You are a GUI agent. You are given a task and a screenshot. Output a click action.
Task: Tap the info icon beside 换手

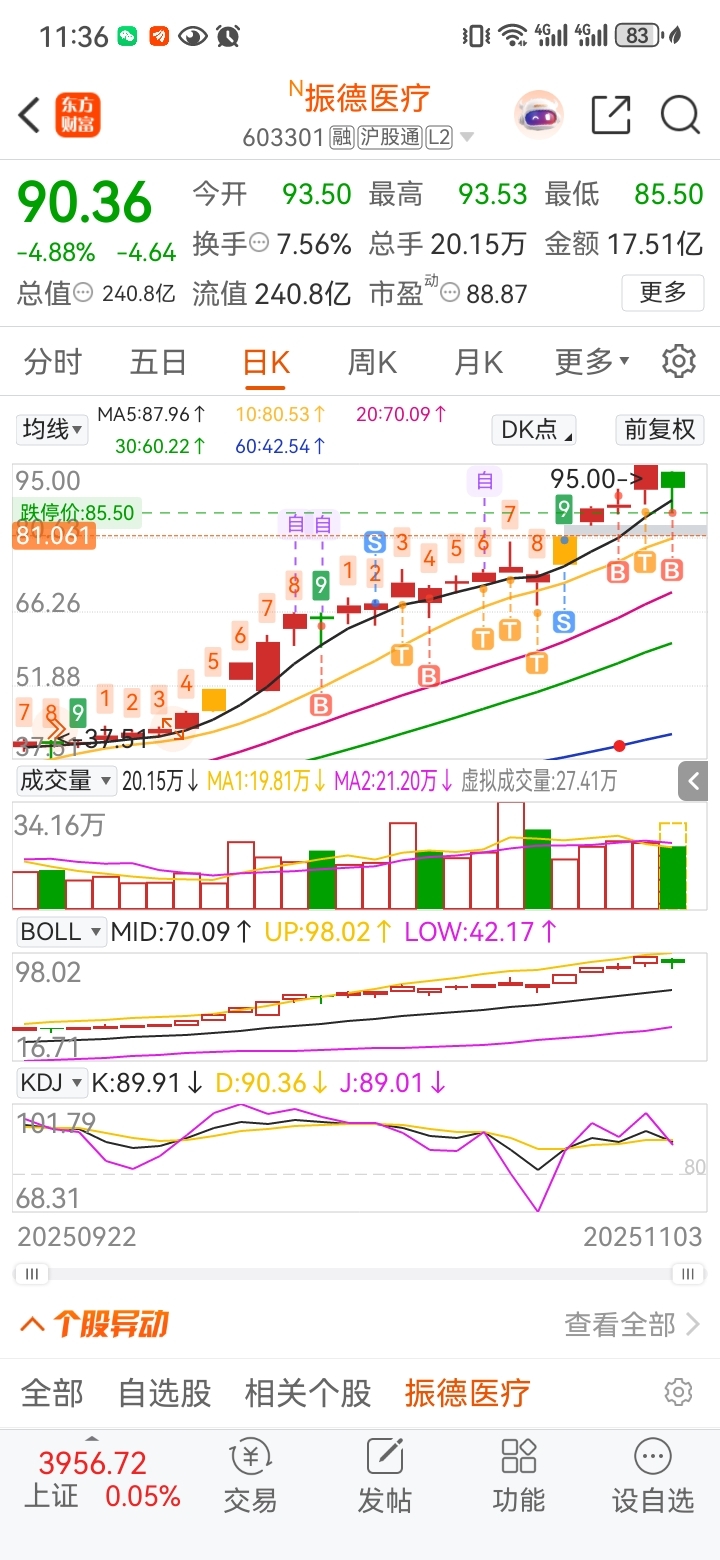point(259,243)
